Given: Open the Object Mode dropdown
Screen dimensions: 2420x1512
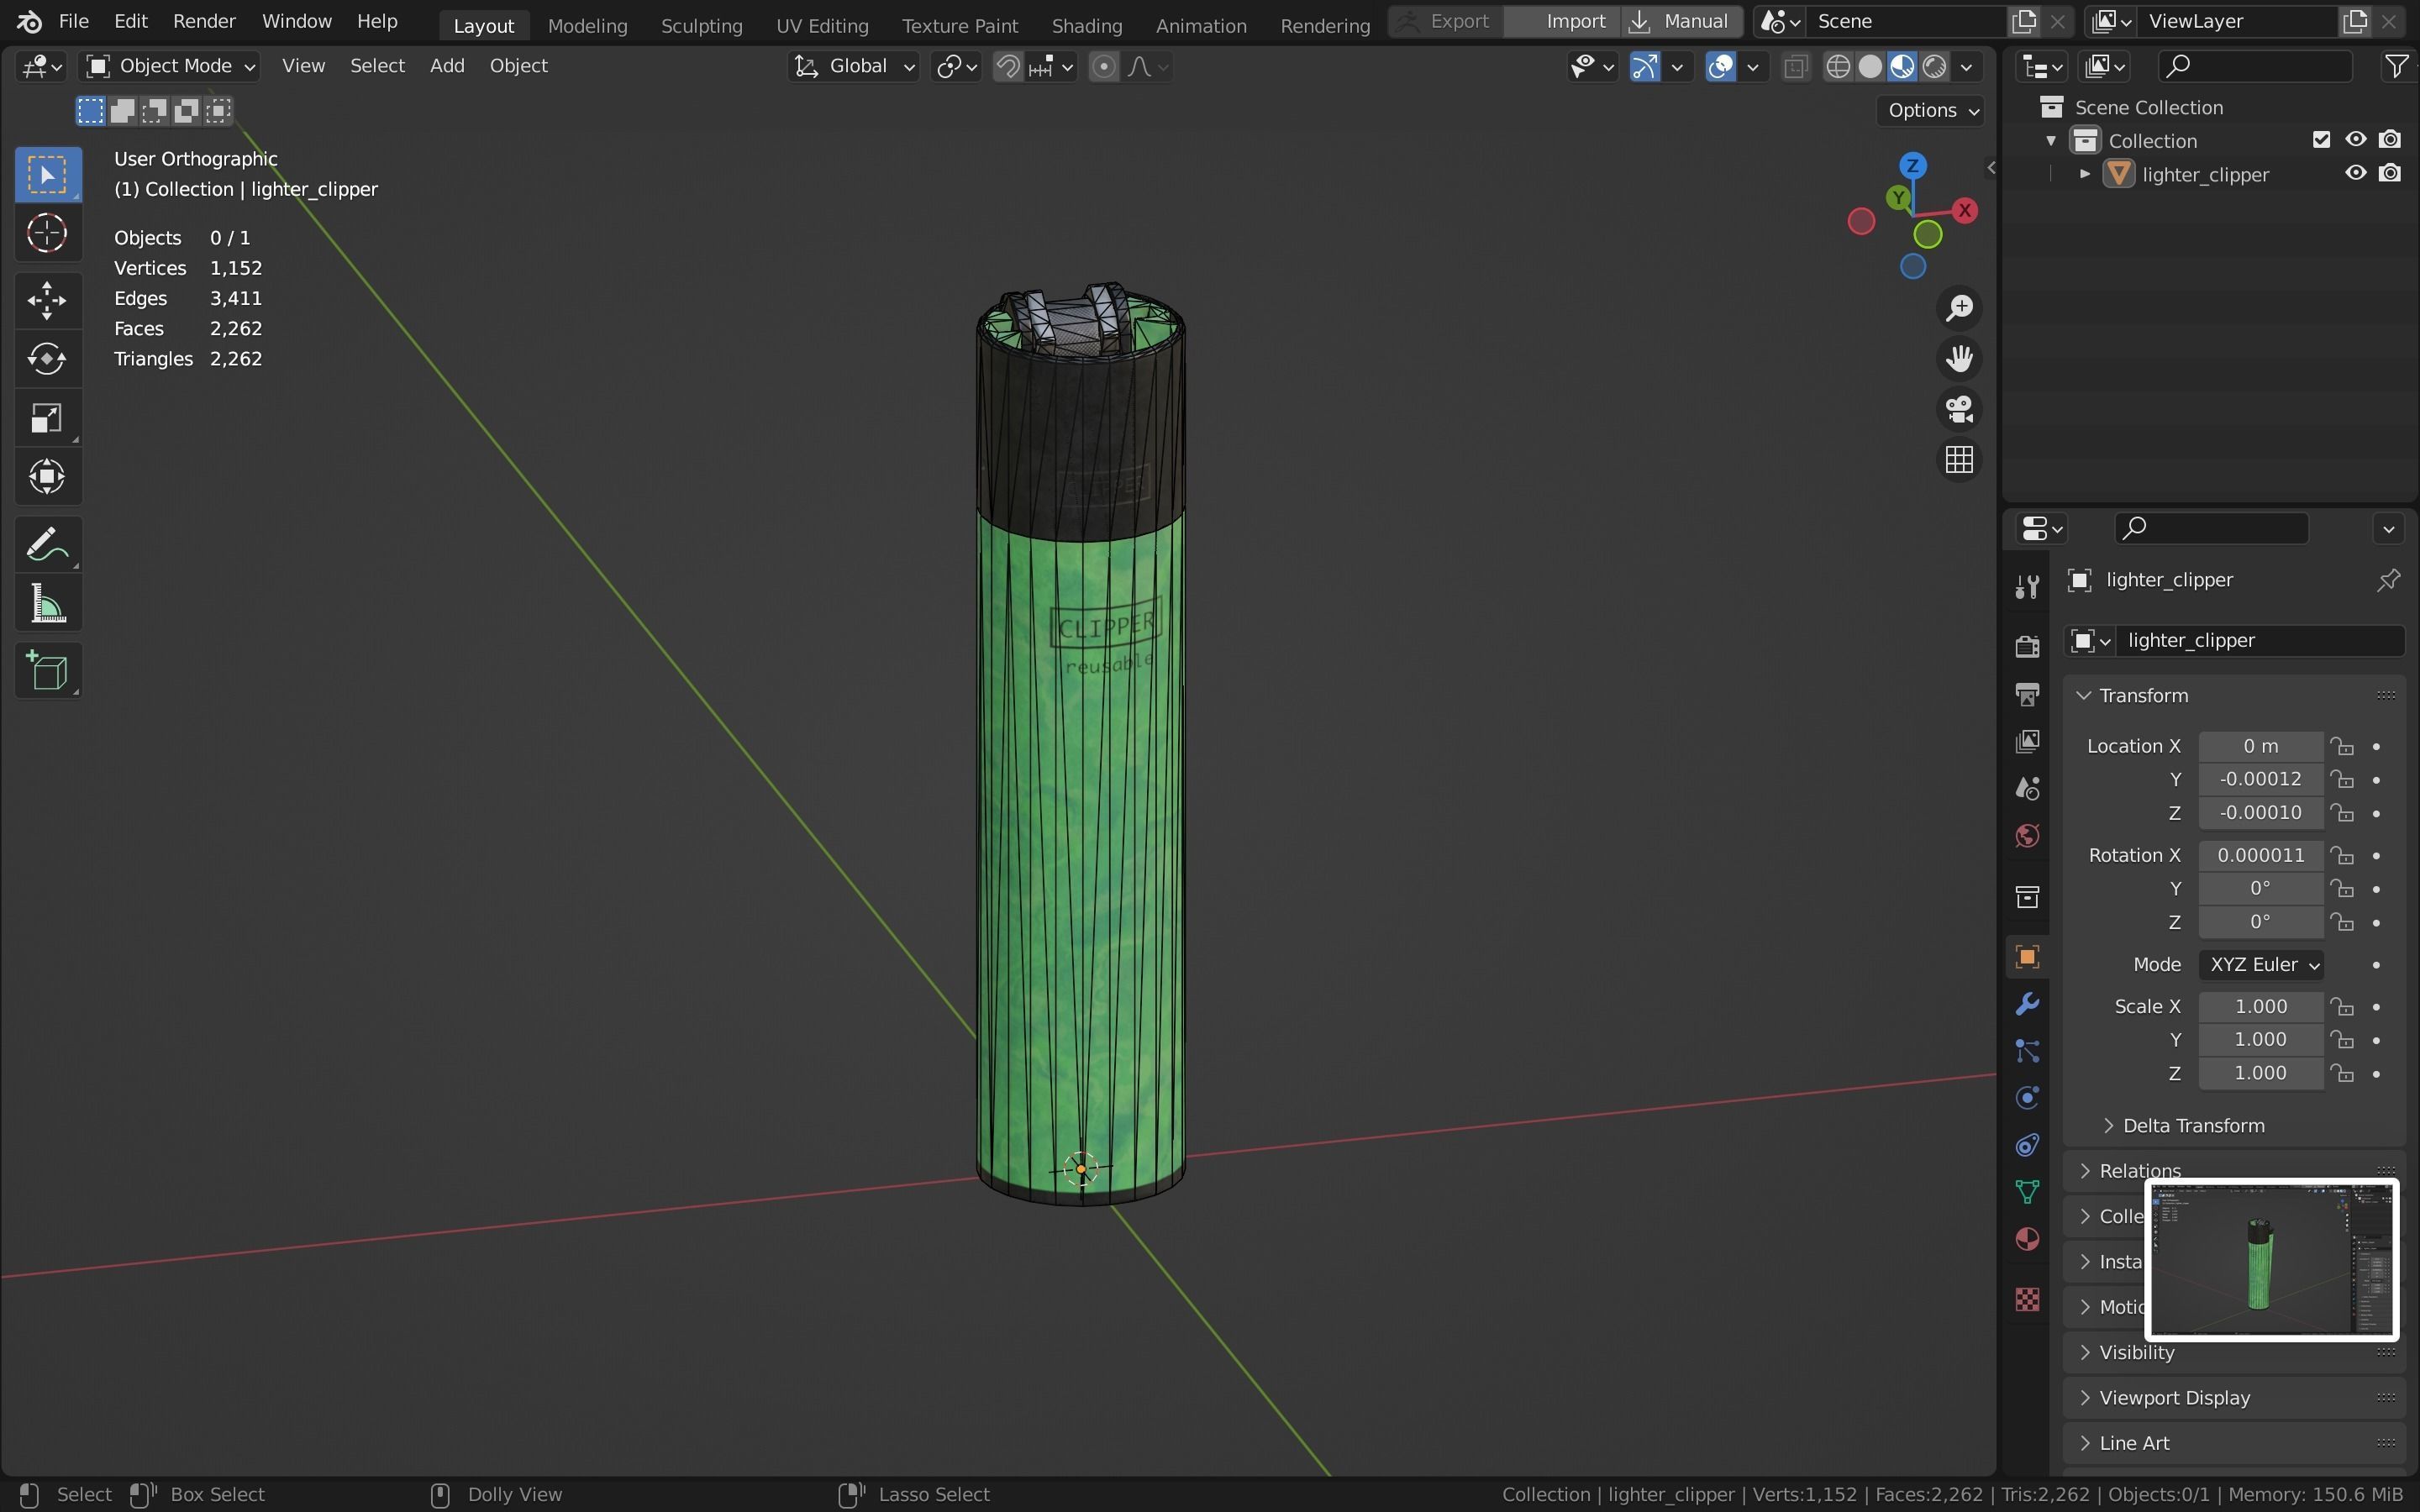Looking at the screenshot, I should (x=170, y=66).
